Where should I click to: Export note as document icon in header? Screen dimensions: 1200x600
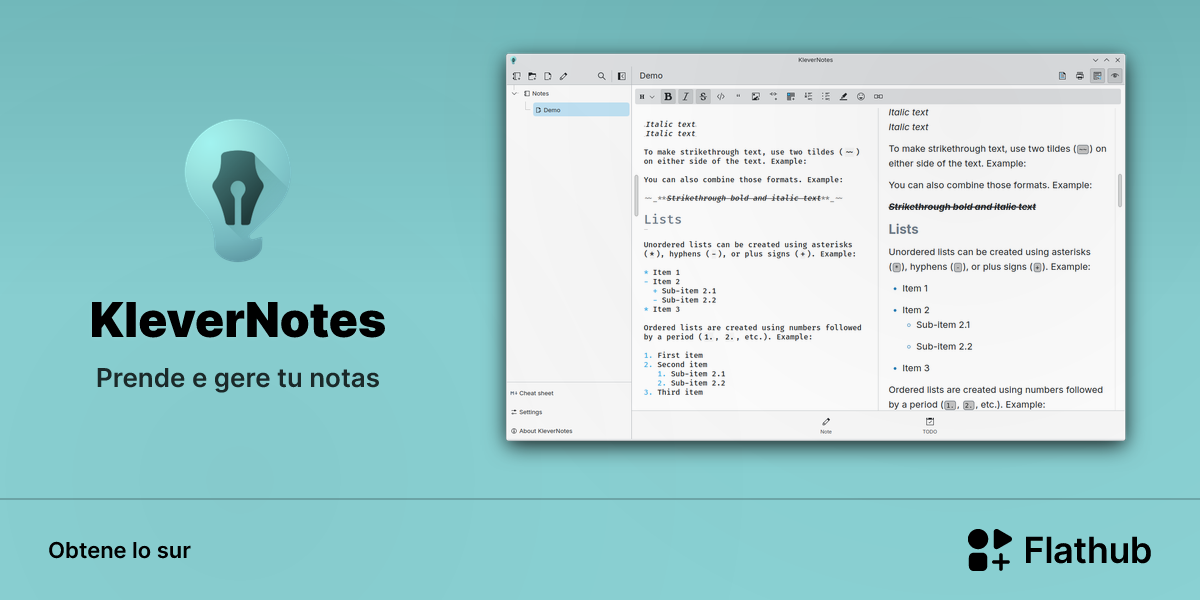coord(1062,76)
